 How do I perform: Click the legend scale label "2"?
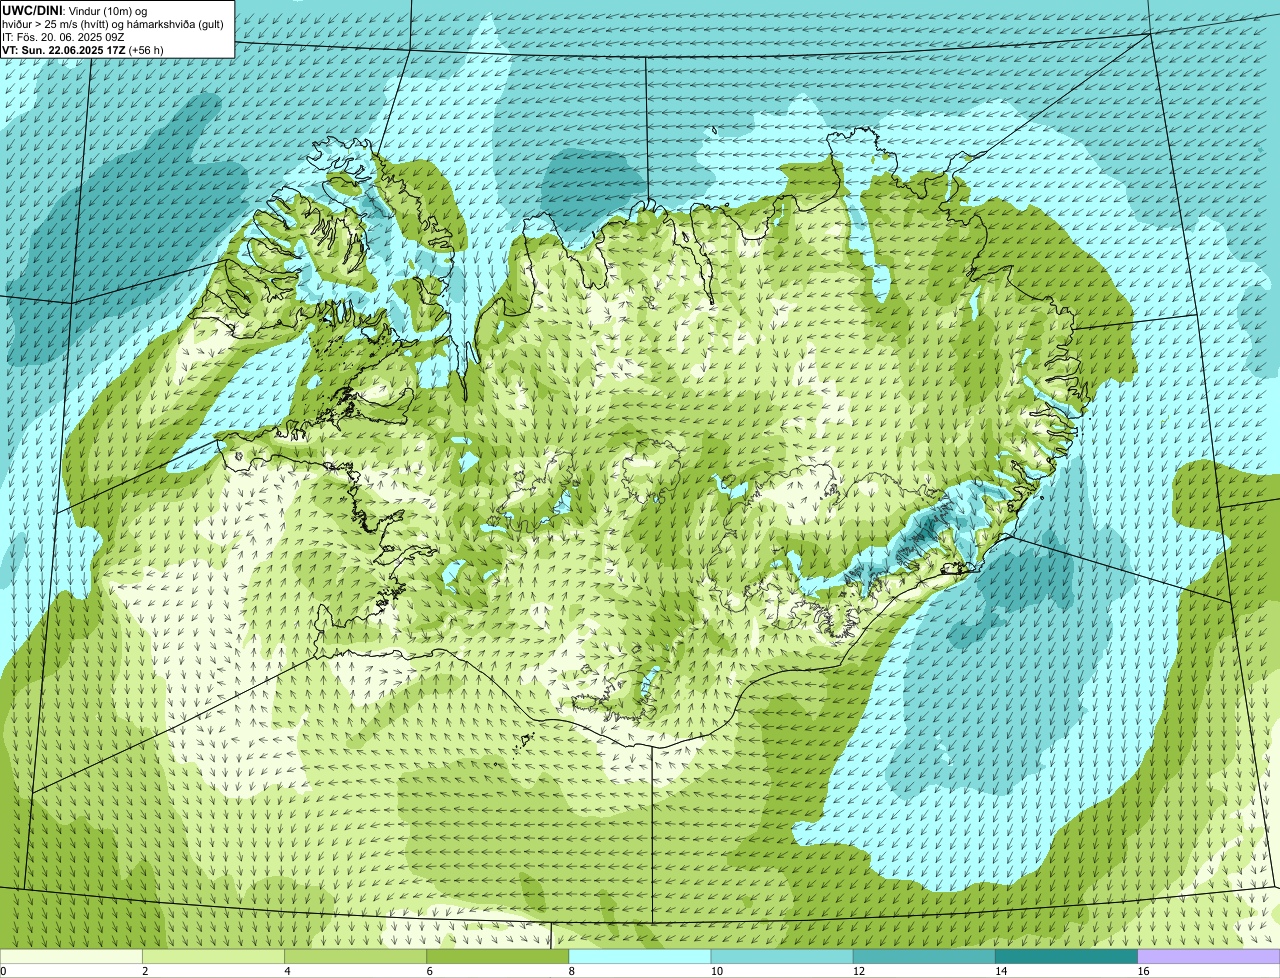coord(145,971)
